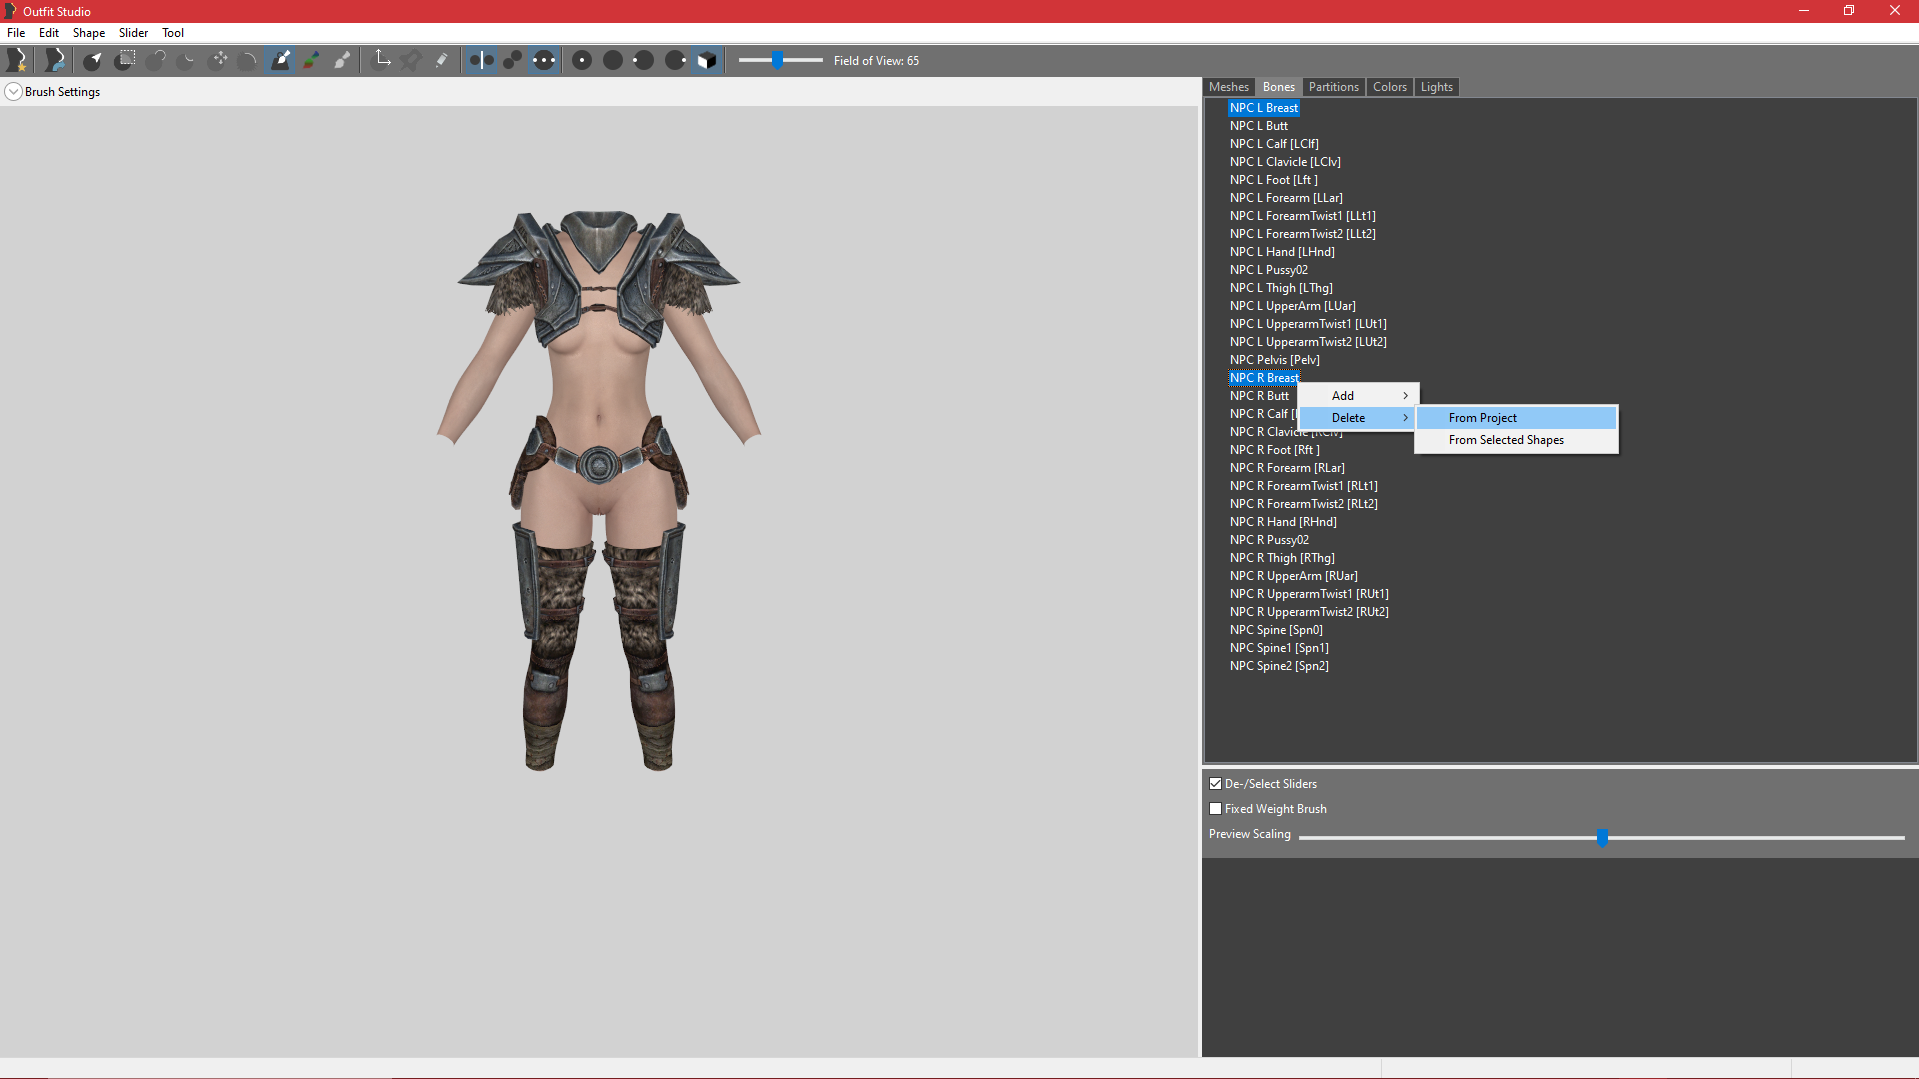Image resolution: width=1919 pixels, height=1079 pixels.
Task: Switch to Back view icon
Action: [613, 60]
